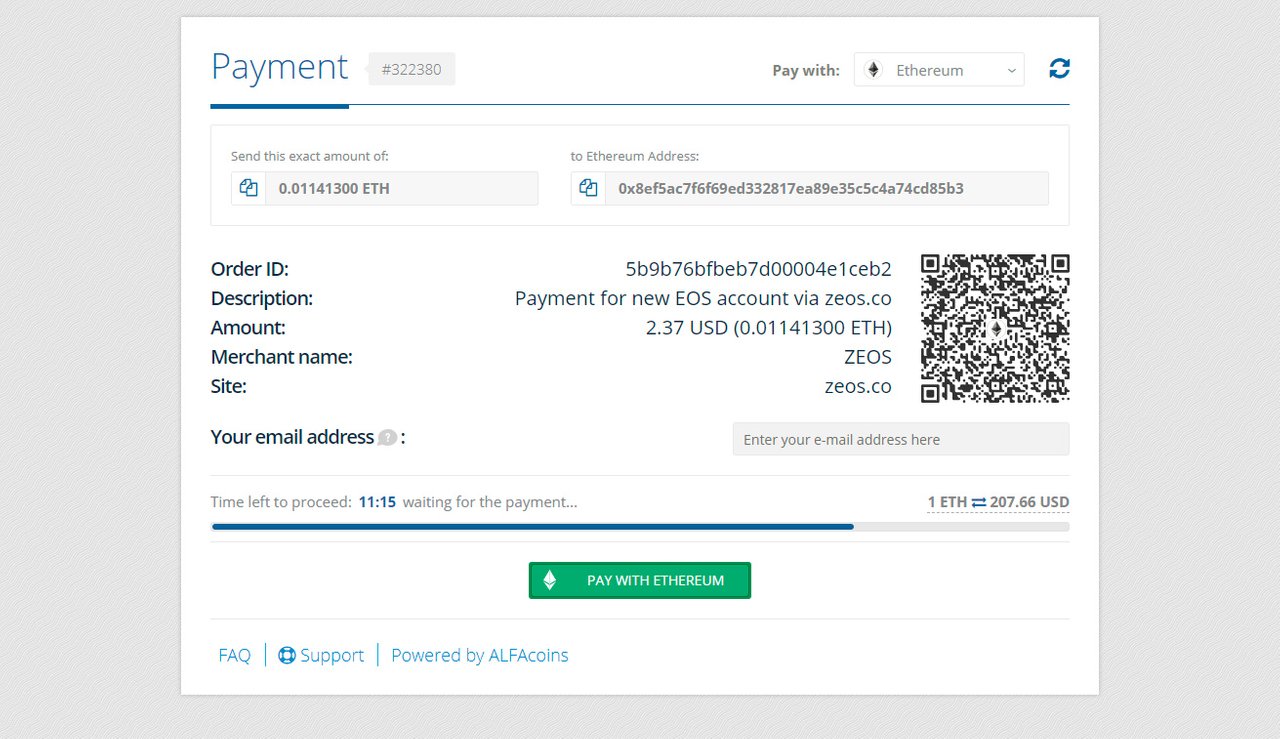Follow the Powered by ALFAcoins link

pyautogui.click(x=480, y=656)
